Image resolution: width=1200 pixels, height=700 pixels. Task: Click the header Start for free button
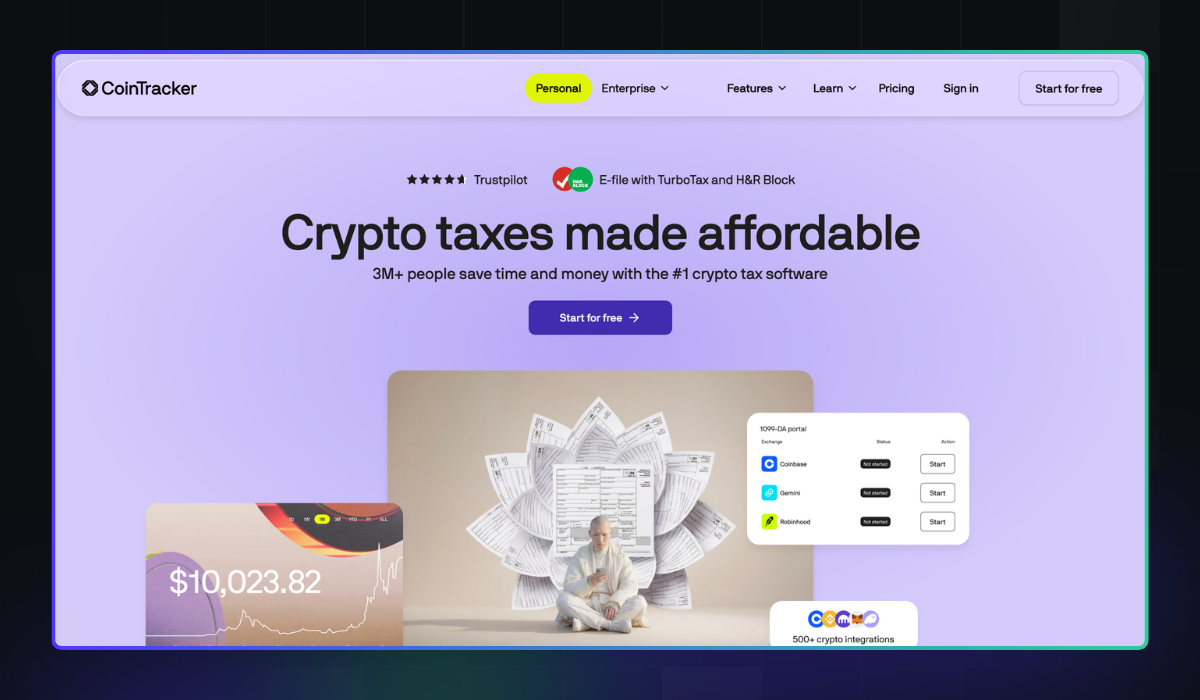click(x=1068, y=88)
